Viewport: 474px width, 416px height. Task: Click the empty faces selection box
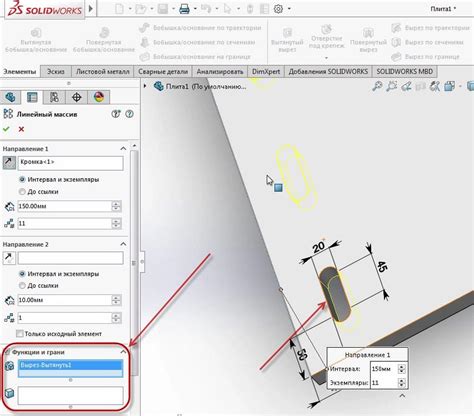70,396
